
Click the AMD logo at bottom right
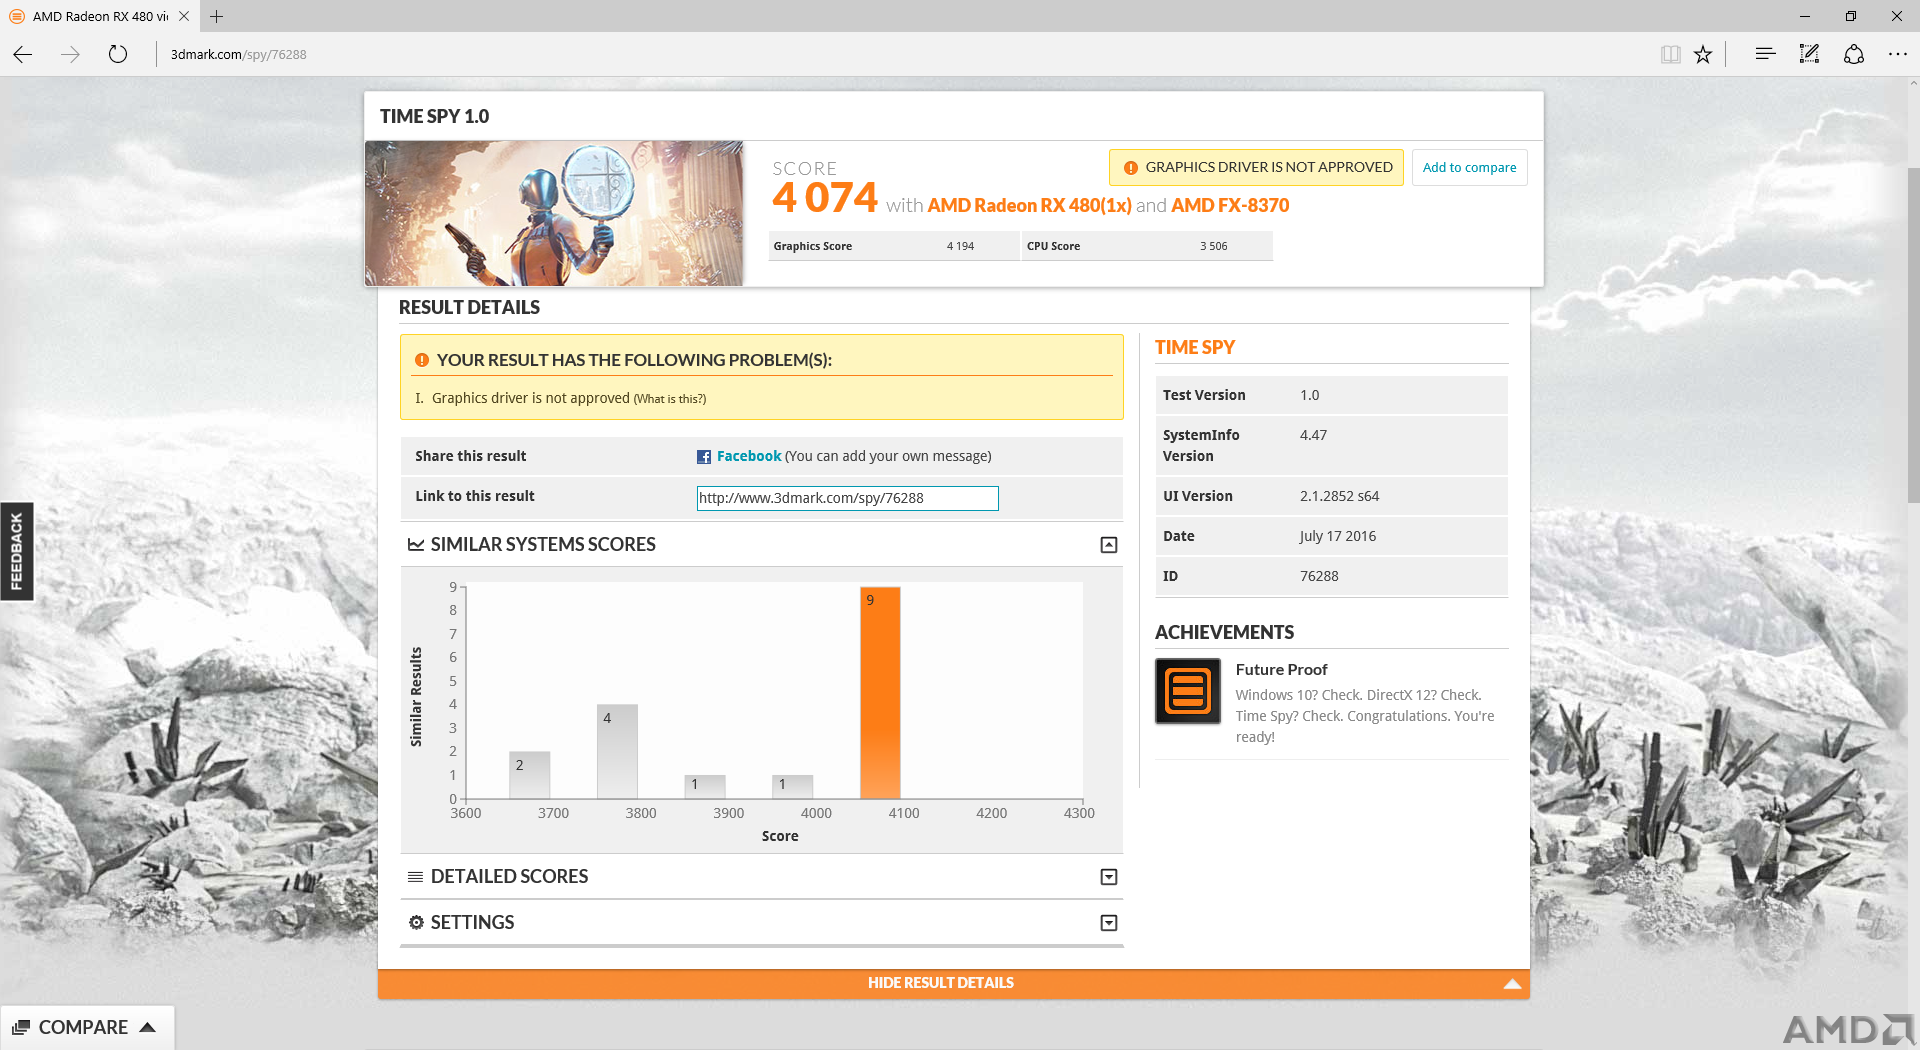(x=1846, y=1030)
